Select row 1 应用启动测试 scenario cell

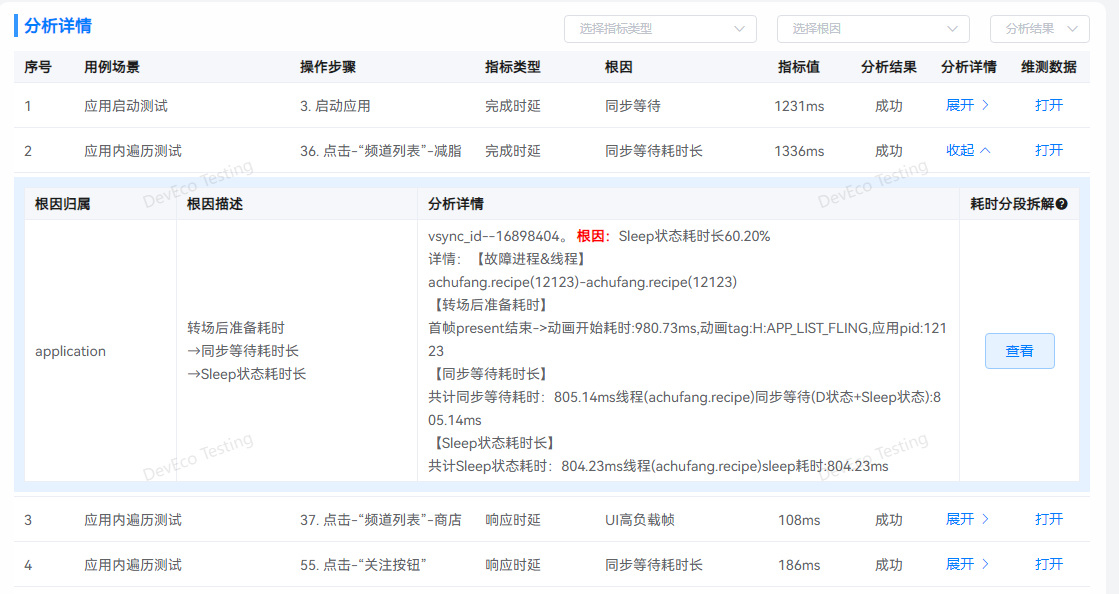point(125,105)
